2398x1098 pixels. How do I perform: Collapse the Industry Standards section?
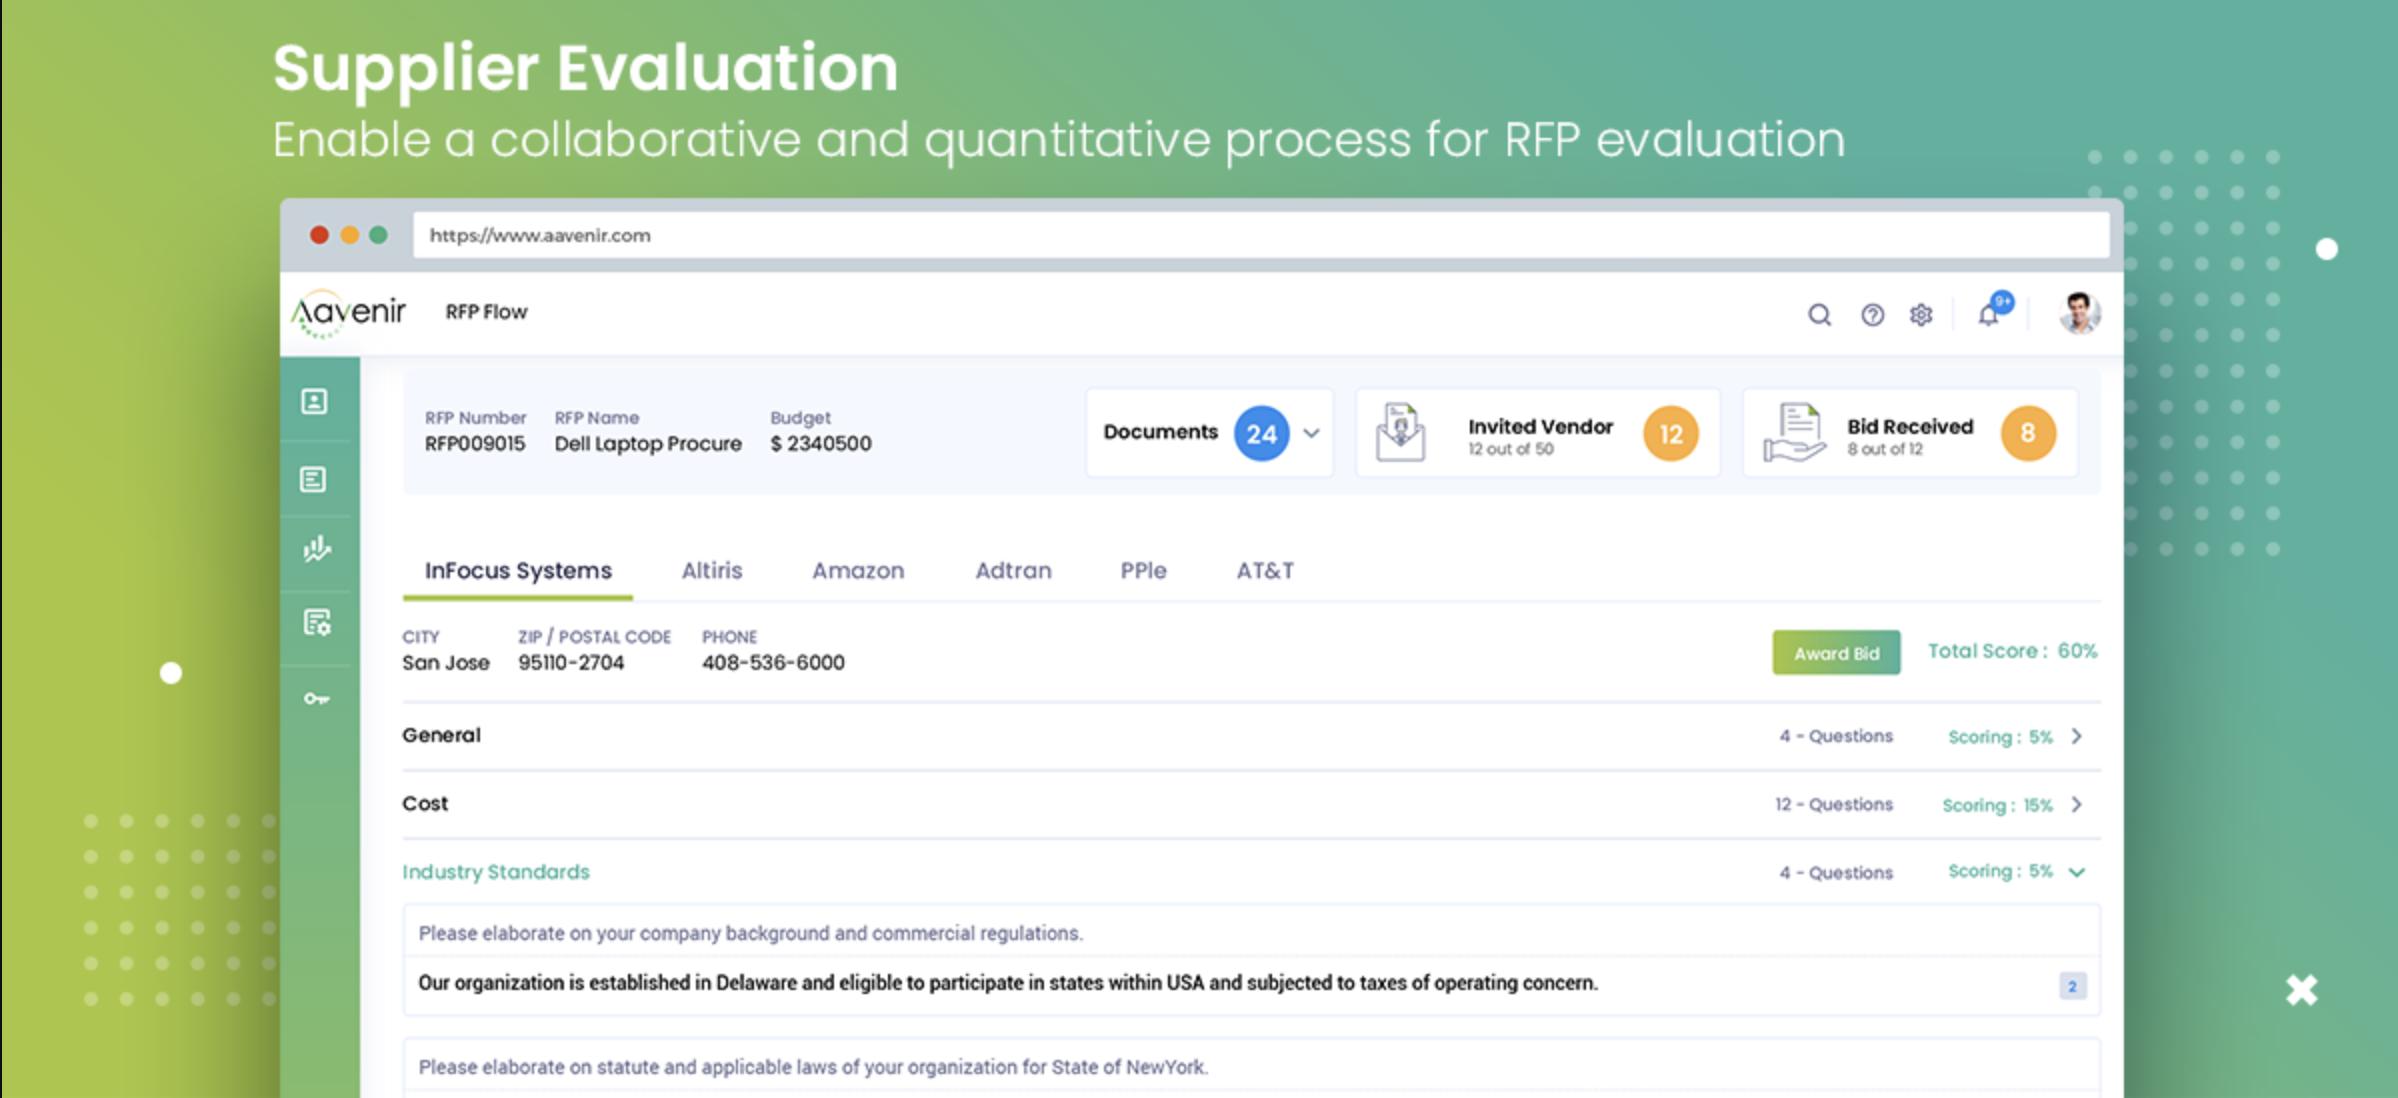(2077, 871)
